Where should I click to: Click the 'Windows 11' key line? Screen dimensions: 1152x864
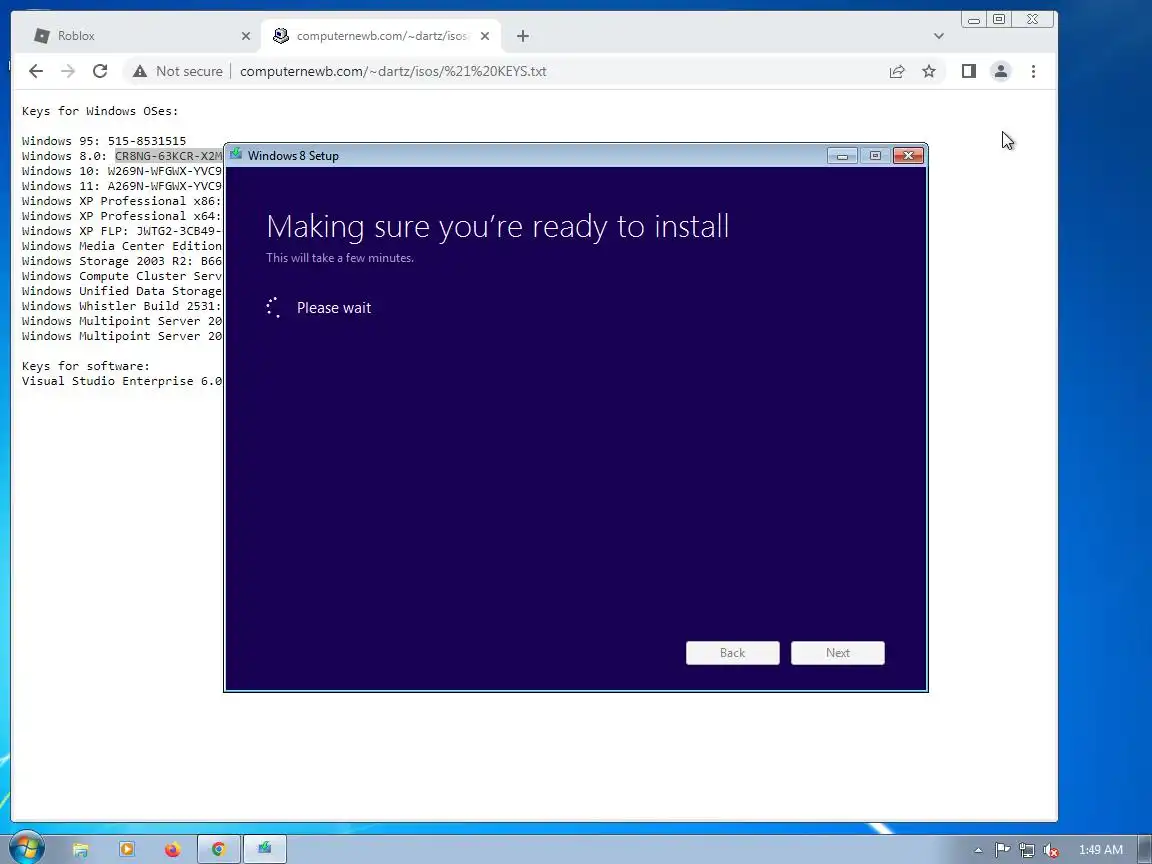pyautogui.click(x=121, y=186)
